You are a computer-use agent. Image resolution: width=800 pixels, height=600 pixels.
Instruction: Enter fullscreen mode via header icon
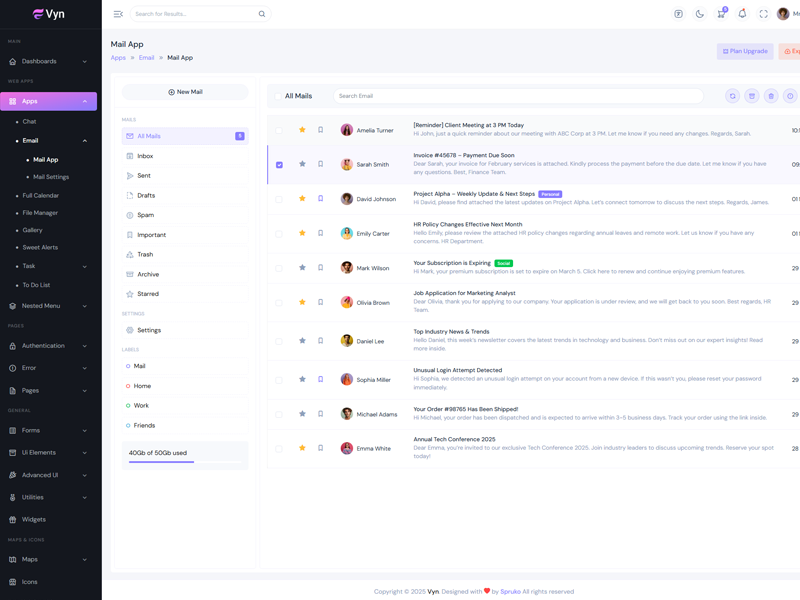pyautogui.click(x=763, y=14)
